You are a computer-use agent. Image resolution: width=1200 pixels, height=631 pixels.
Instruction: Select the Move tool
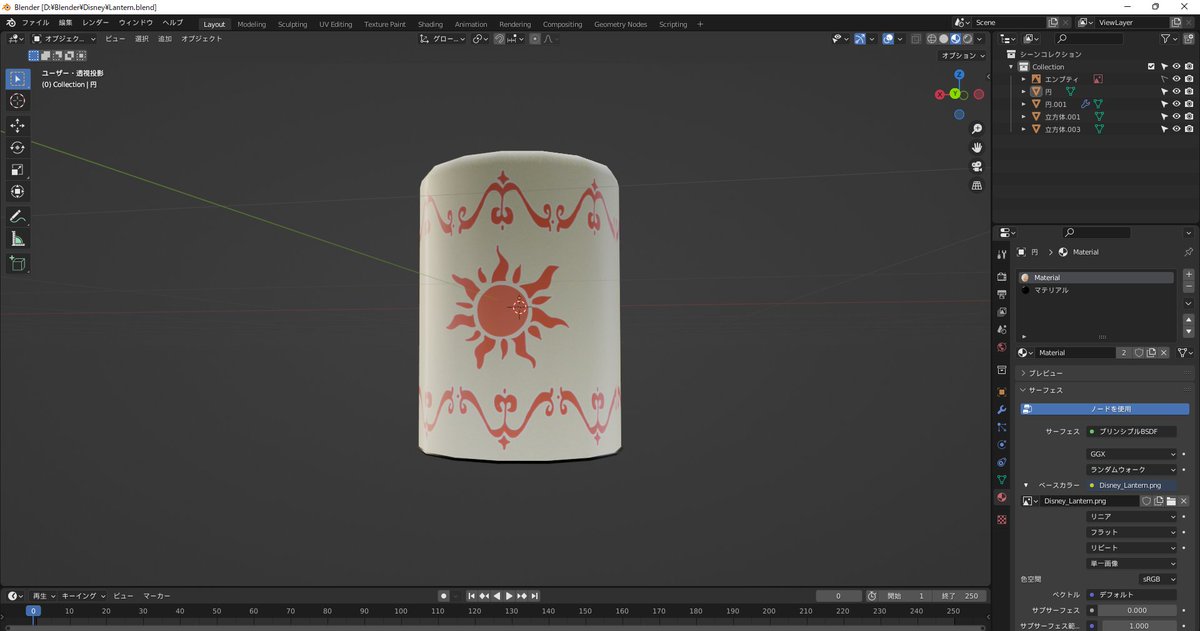(x=18, y=126)
